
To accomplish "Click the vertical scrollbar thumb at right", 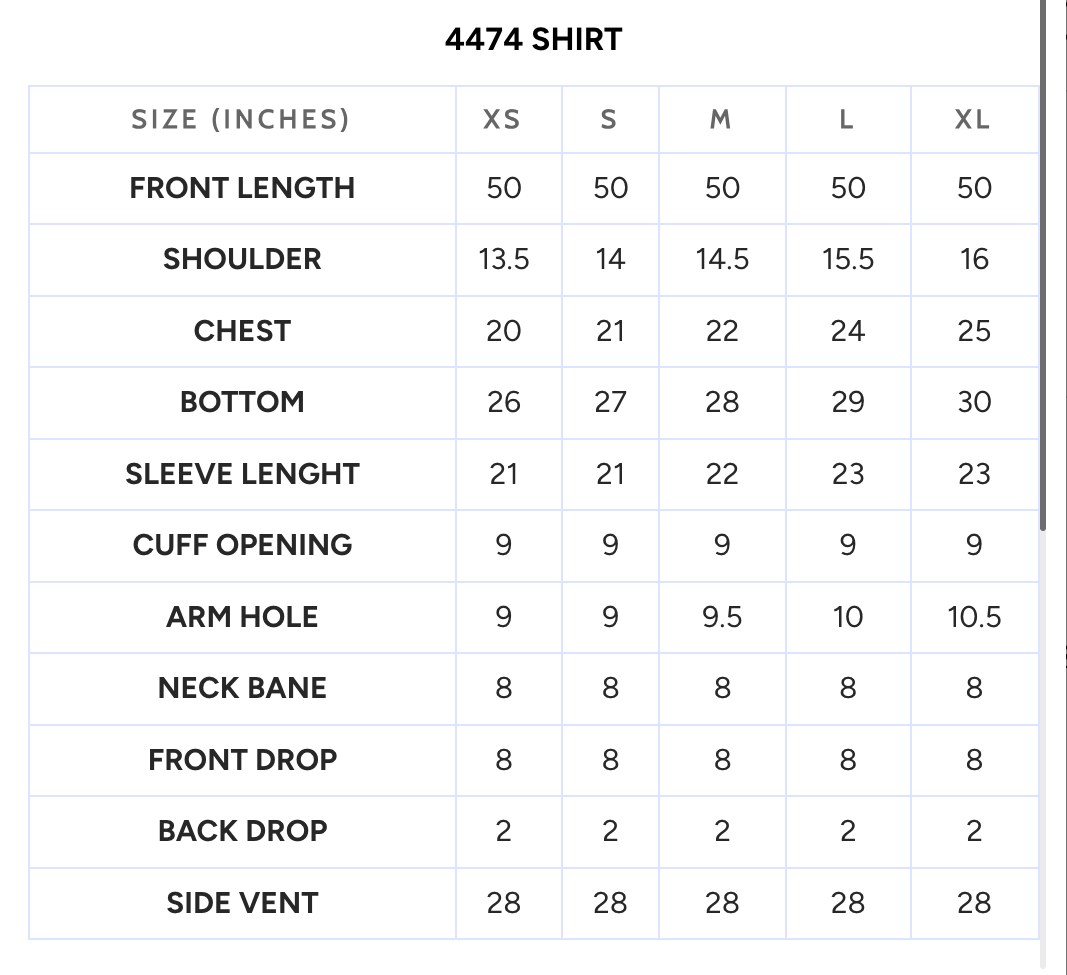I will [1043, 265].
